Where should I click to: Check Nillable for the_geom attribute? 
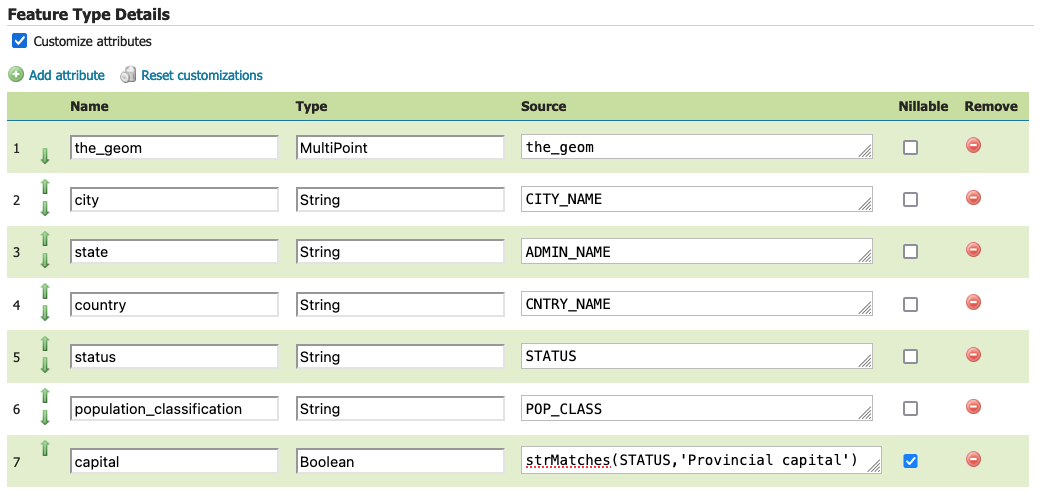point(910,147)
